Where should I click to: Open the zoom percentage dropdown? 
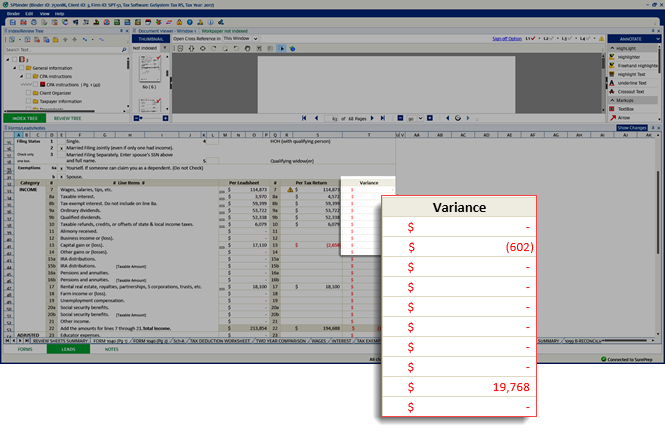(x=420, y=118)
